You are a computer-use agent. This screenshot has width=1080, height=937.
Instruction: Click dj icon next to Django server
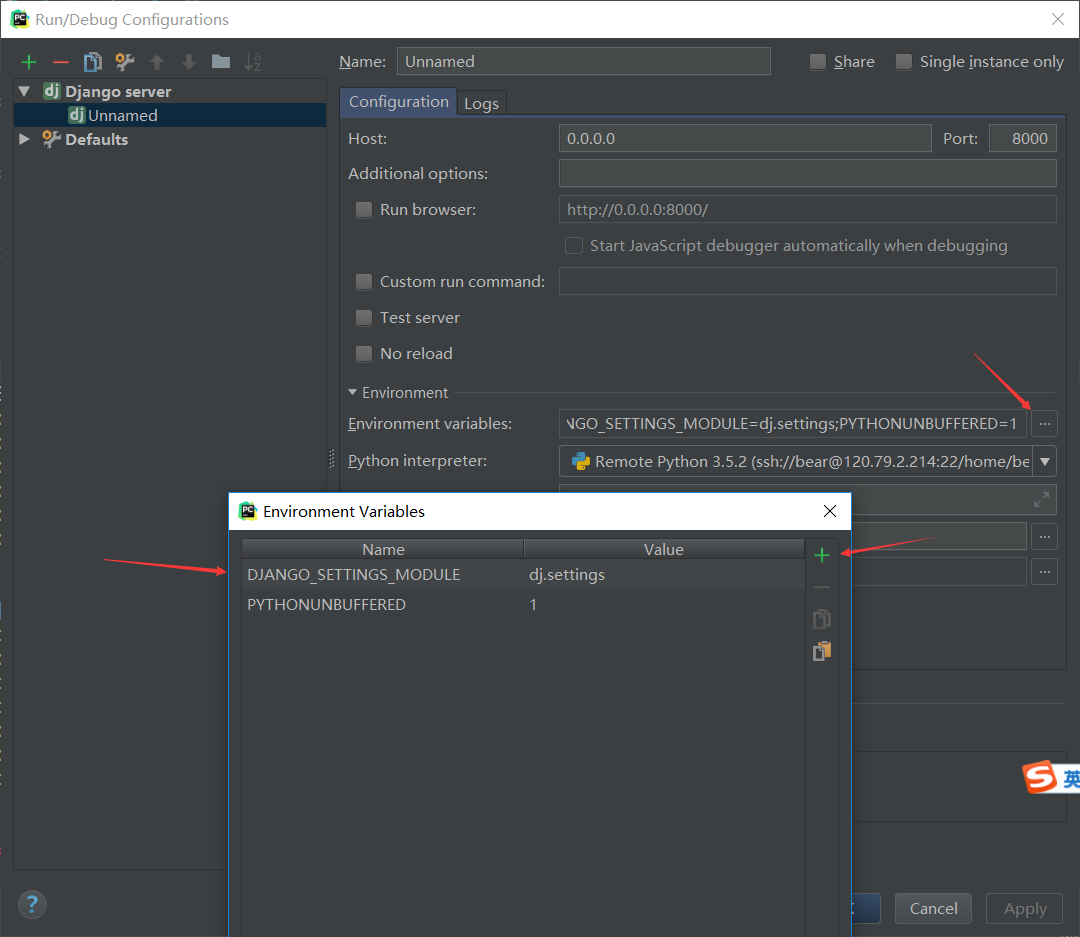(52, 90)
